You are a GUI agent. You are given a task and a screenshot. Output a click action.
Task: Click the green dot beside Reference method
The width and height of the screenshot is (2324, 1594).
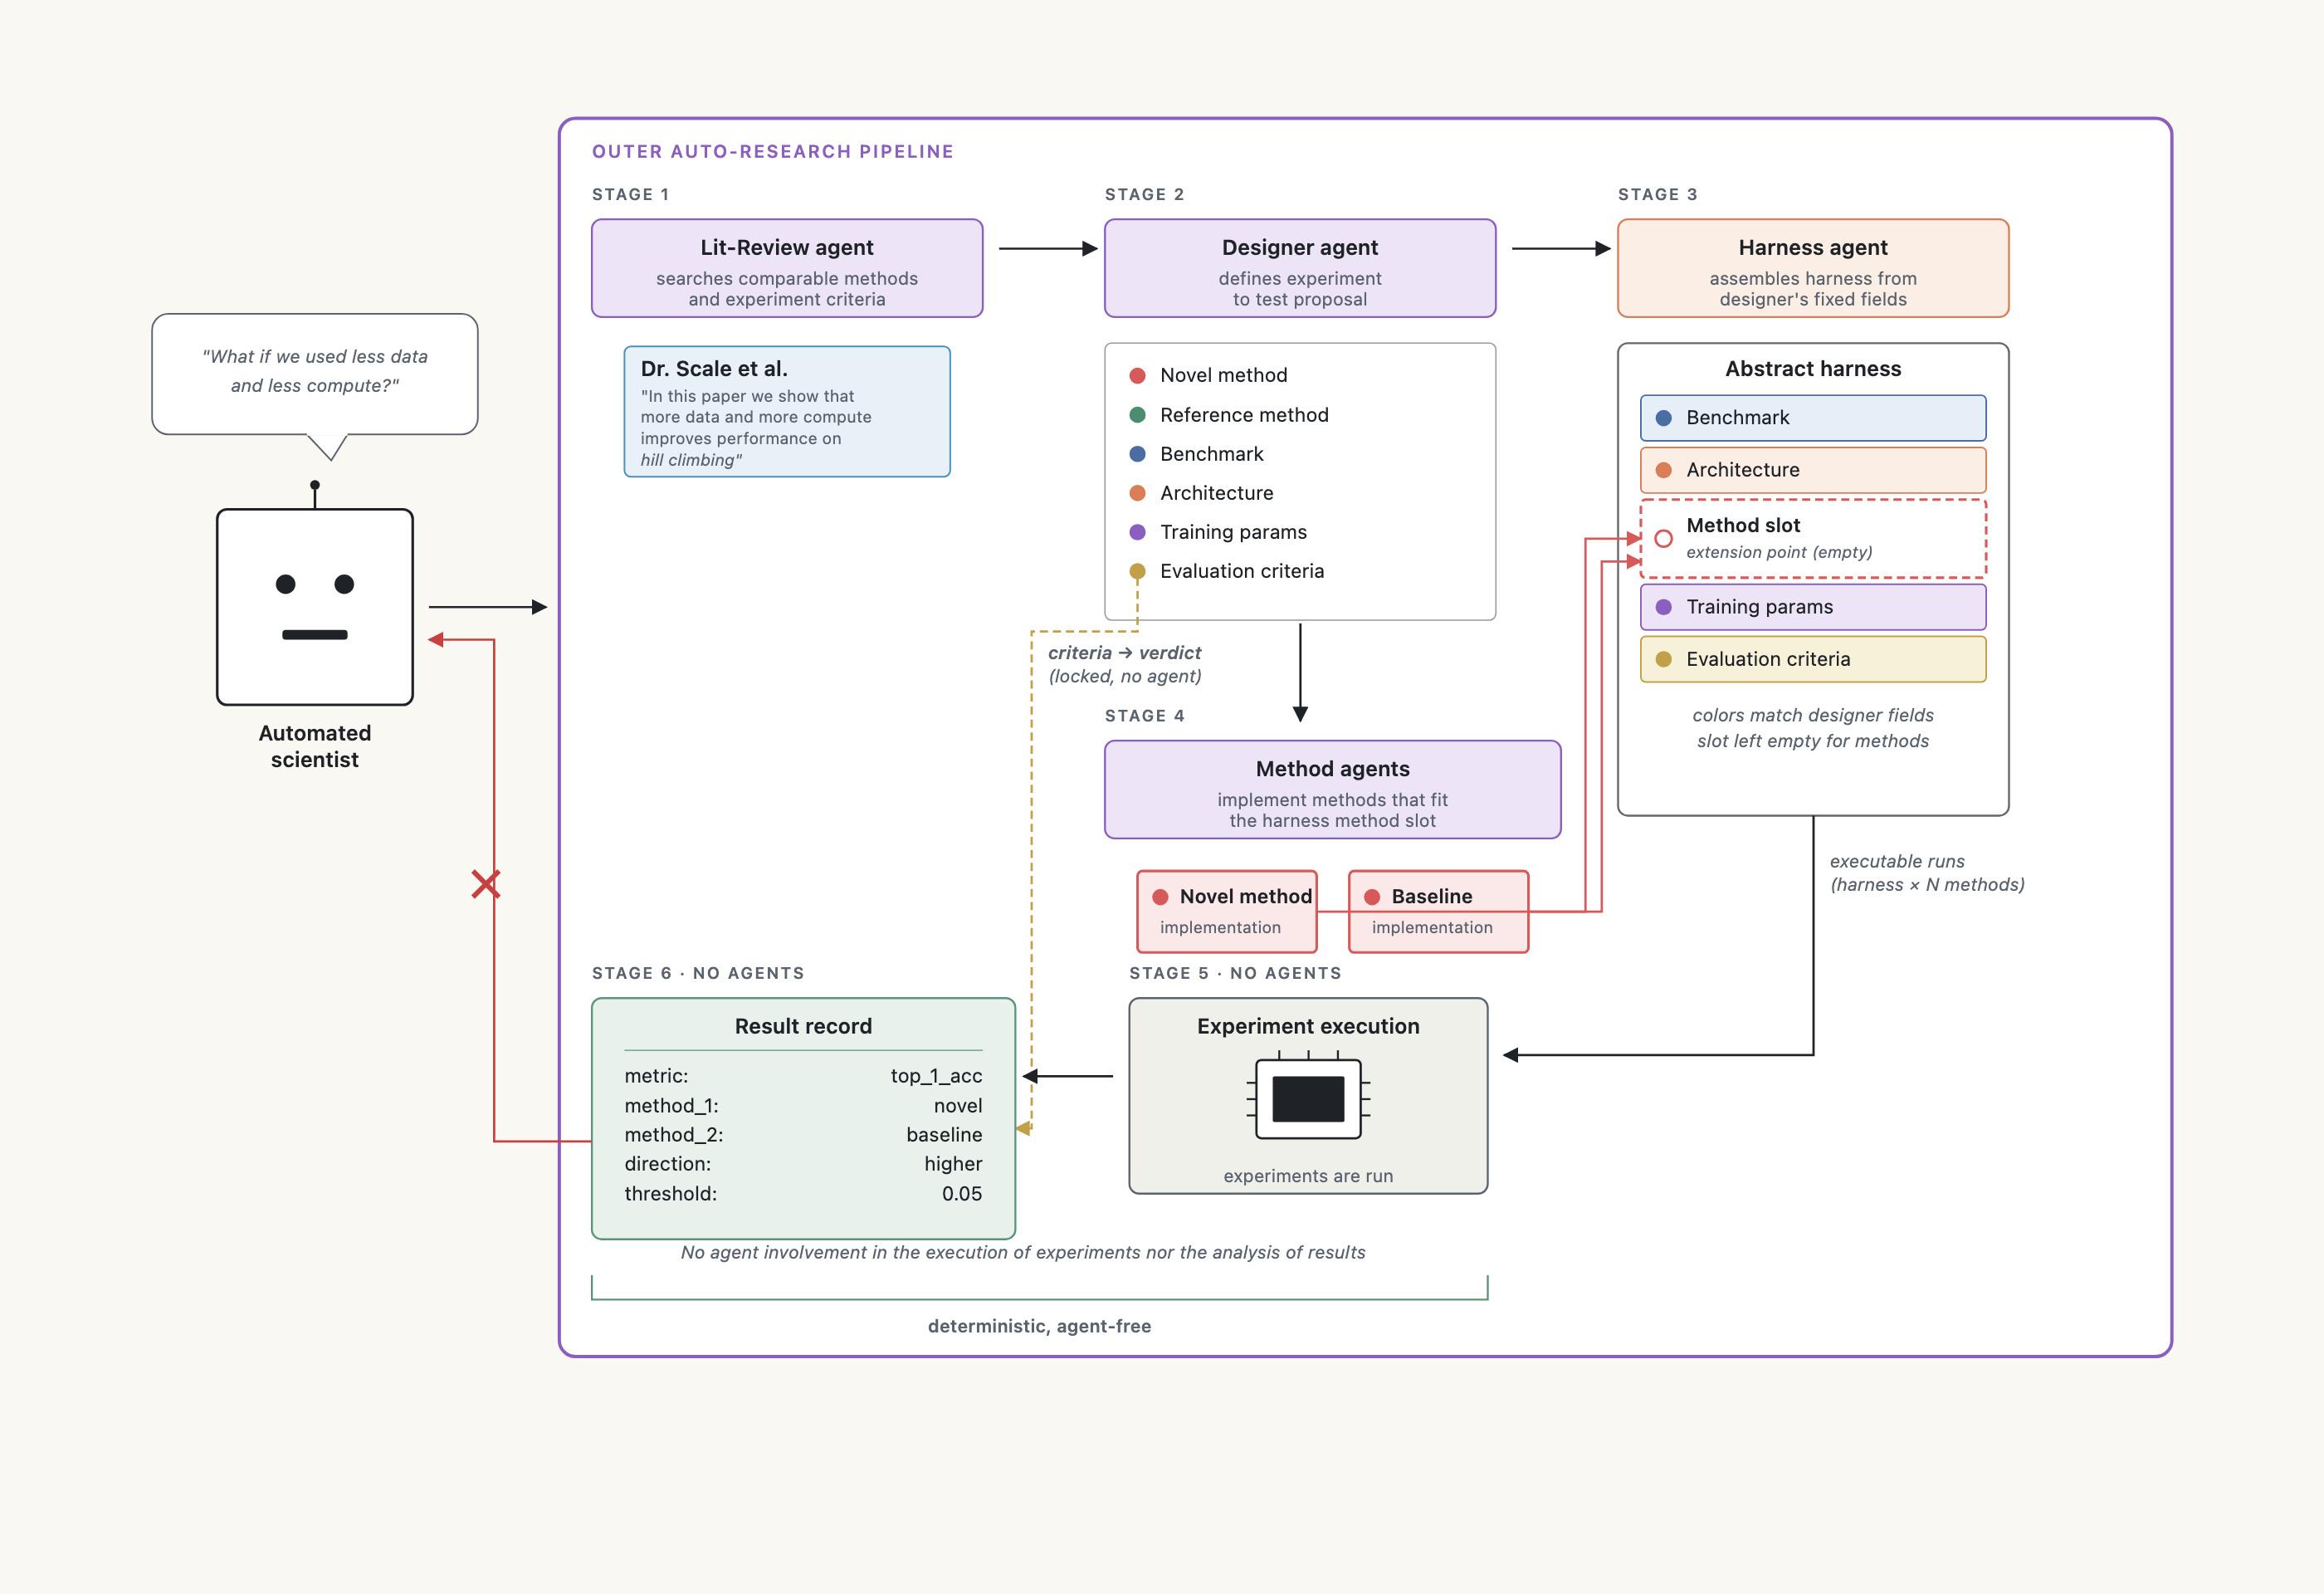point(1137,415)
